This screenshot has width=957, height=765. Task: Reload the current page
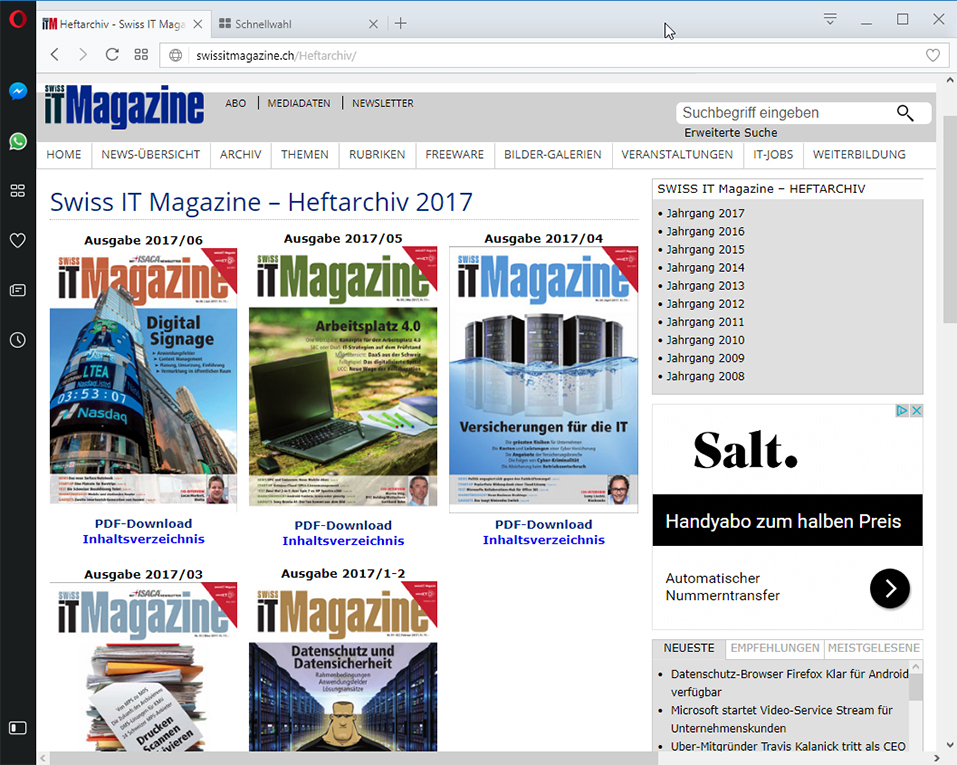pyautogui.click(x=112, y=55)
